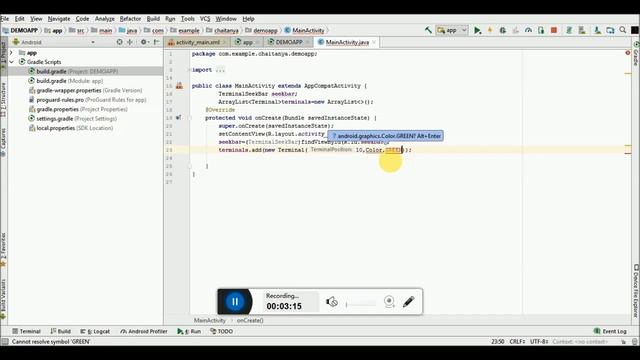Toggle tool window bars icon in status bar corner
Screen dimensions: 640x360
4,342
